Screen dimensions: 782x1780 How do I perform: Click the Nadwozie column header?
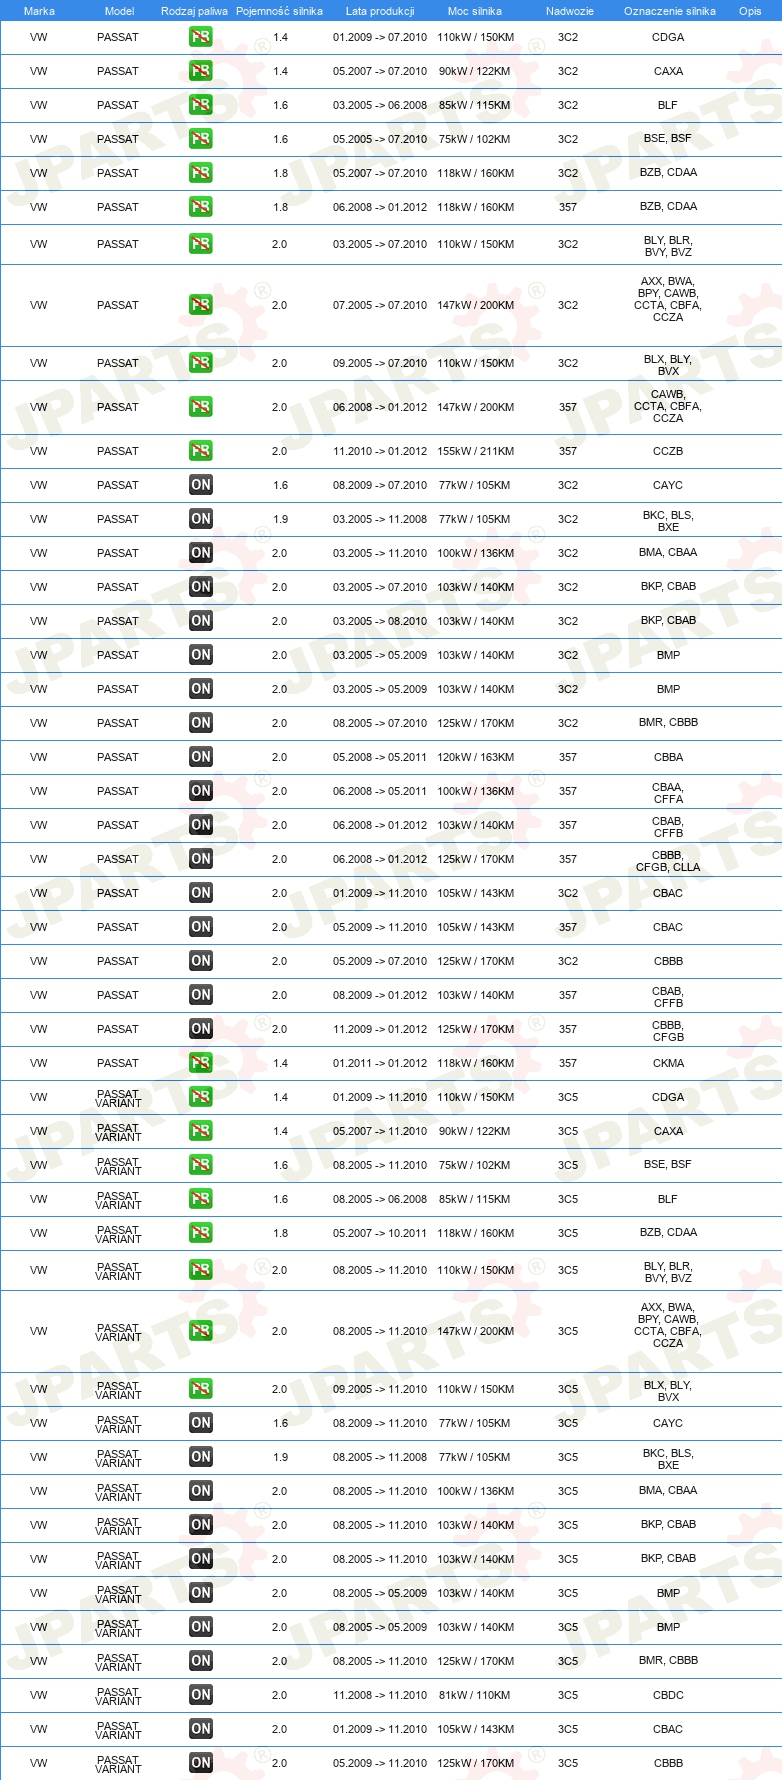click(570, 11)
